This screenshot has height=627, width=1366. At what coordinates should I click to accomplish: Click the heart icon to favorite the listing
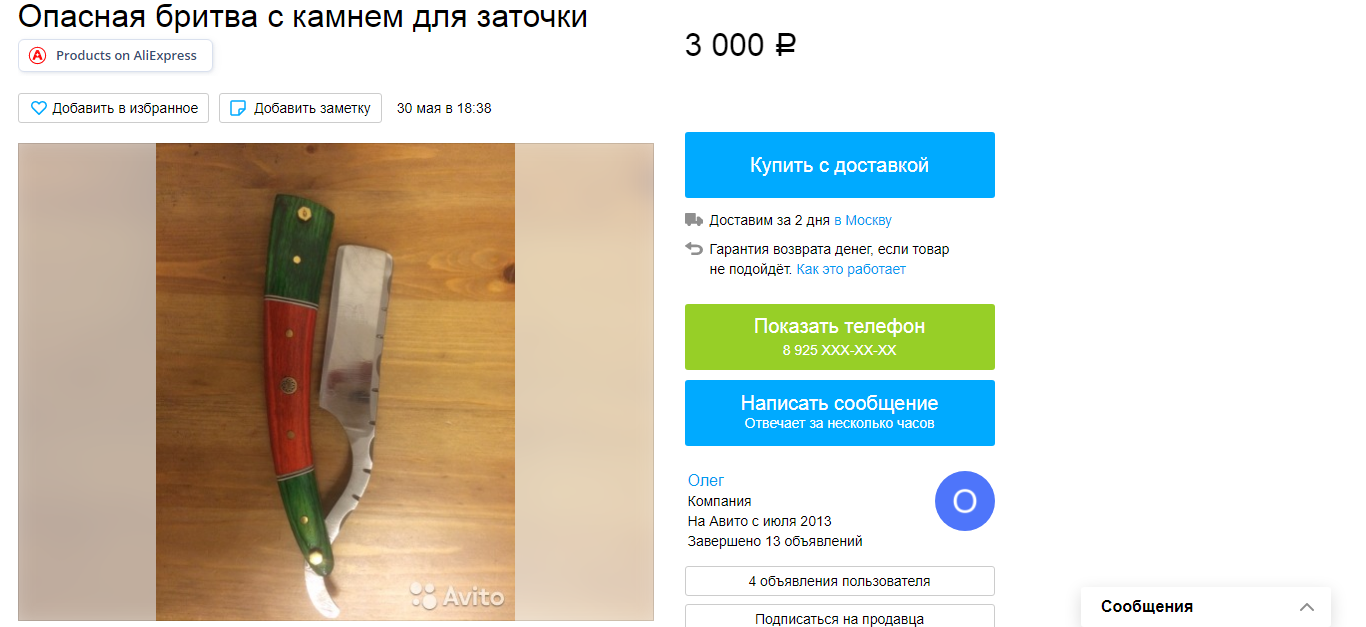click(38, 108)
